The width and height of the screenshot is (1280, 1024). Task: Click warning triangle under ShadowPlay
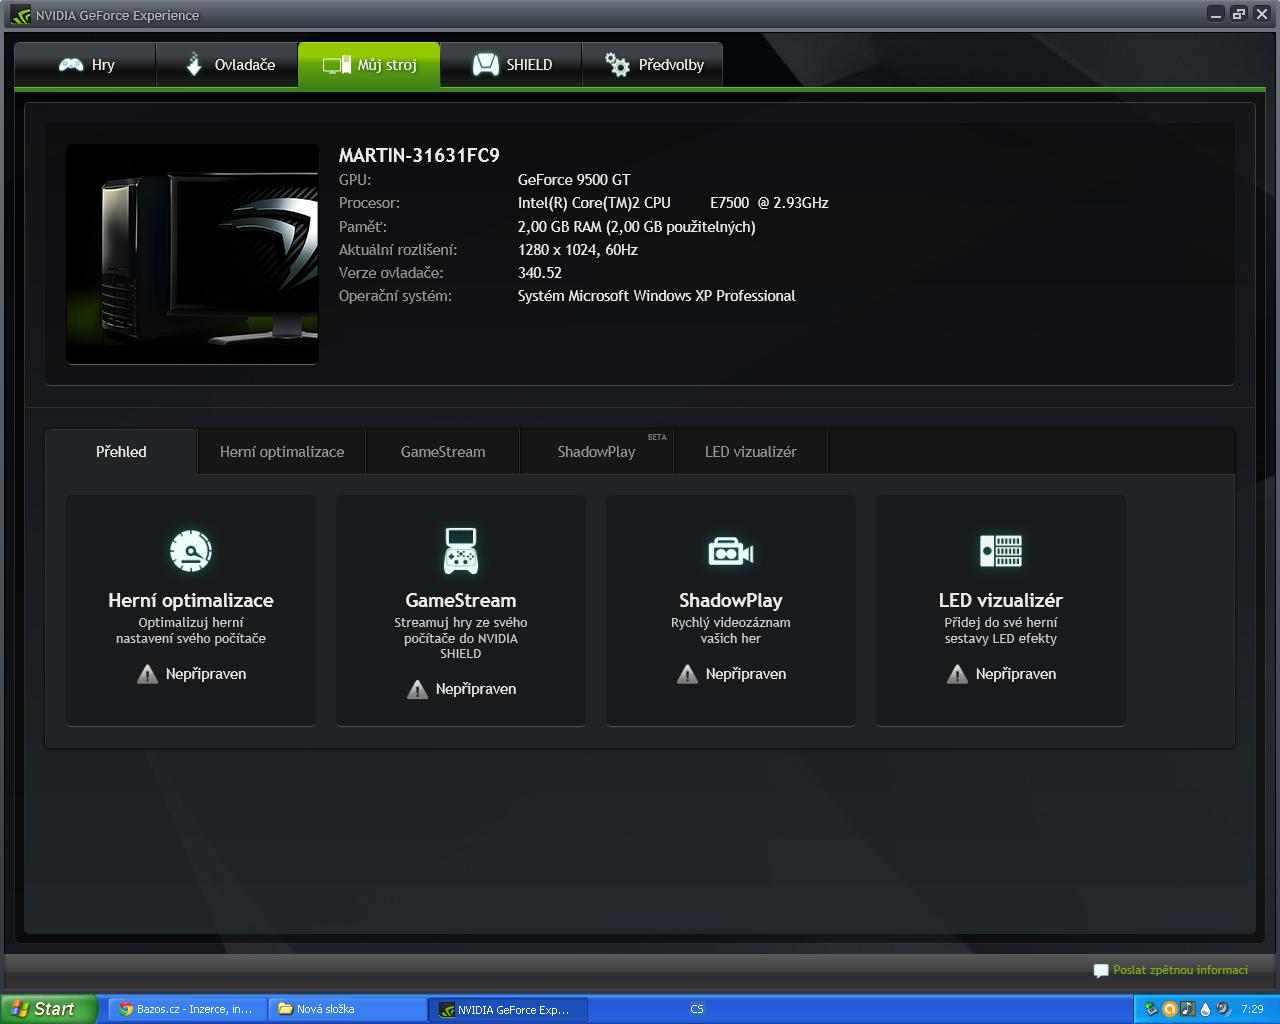[x=687, y=674]
